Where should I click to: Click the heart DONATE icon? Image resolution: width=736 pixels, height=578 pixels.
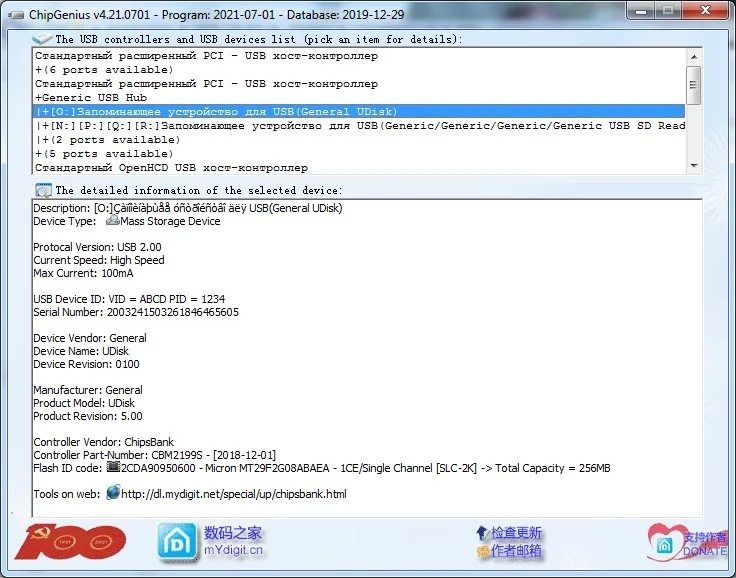(x=664, y=543)
